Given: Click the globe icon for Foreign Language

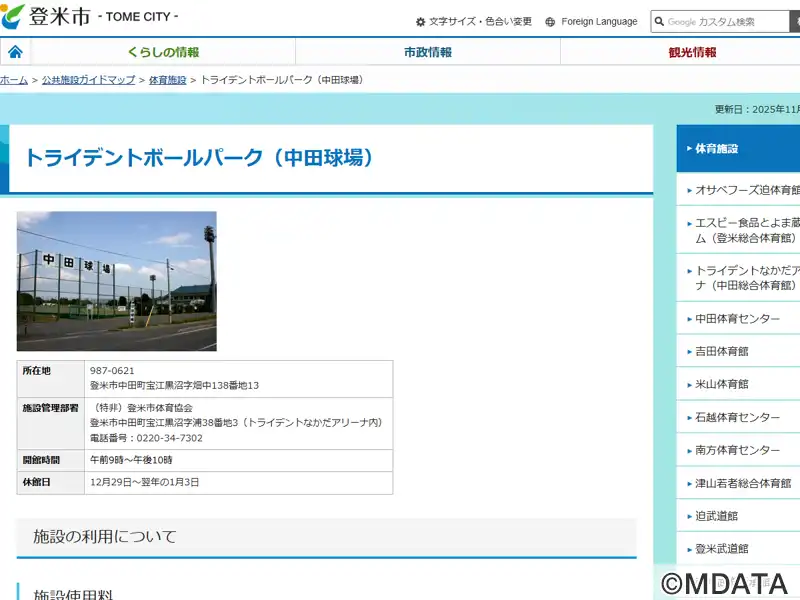Looking at the screenshot, I should click(550, 22).
